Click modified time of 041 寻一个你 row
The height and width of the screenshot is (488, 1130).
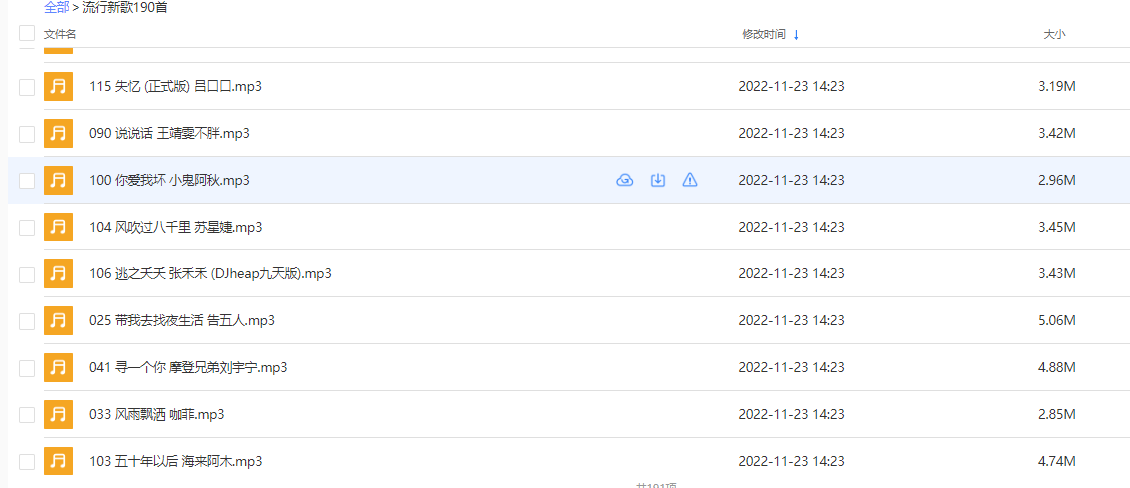click(x=791, y=368)
